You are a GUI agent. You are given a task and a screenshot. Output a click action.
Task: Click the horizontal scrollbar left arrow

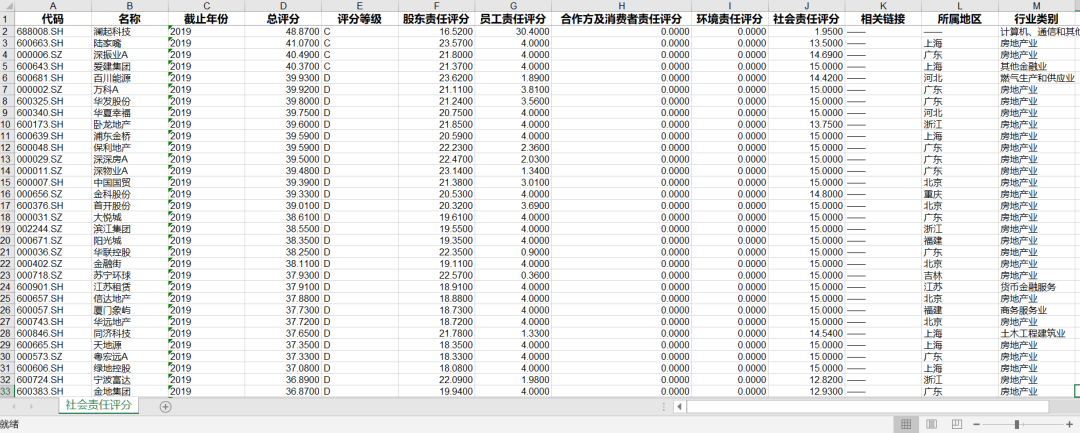(679, 407)
